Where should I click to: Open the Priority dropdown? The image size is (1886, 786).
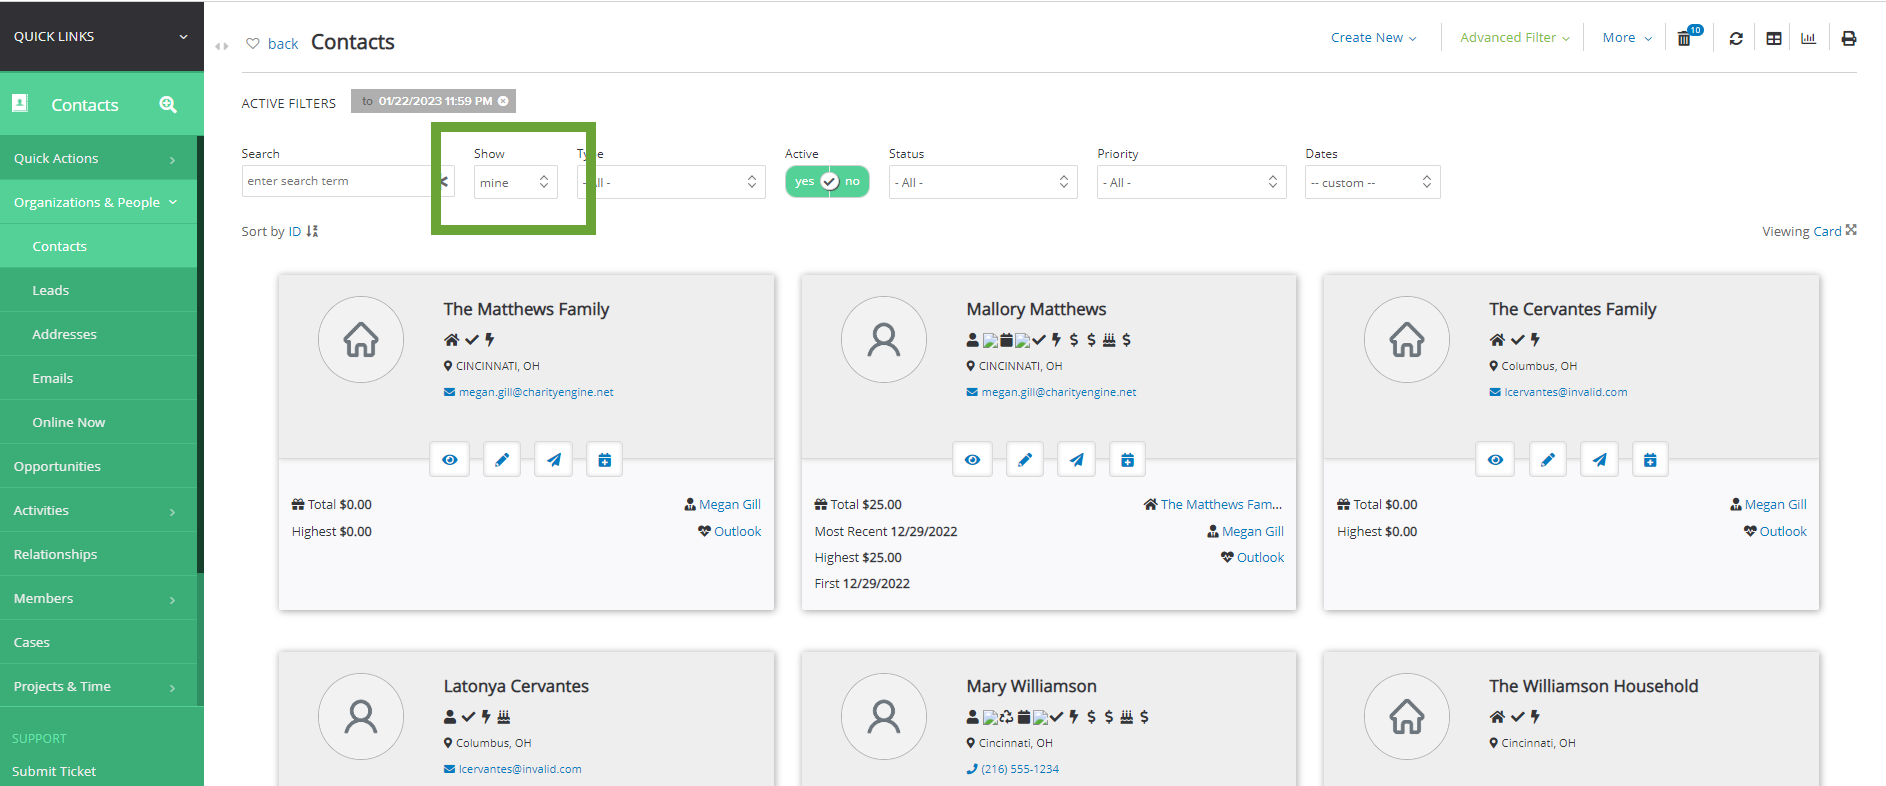coord(1191,182)
